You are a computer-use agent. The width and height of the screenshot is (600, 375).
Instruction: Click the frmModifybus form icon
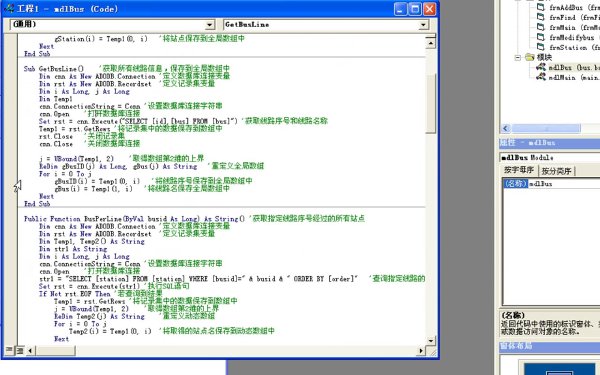click(x=541, y=37)
